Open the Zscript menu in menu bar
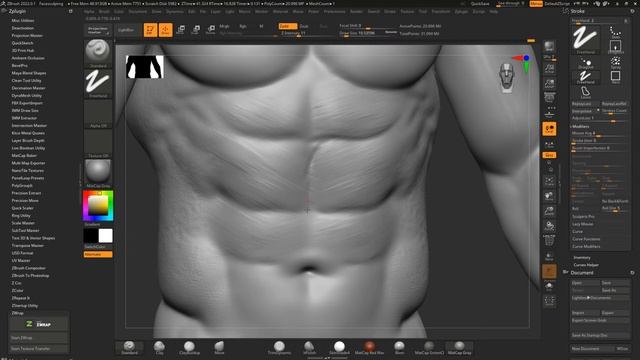640x360 pixels. 478,12
